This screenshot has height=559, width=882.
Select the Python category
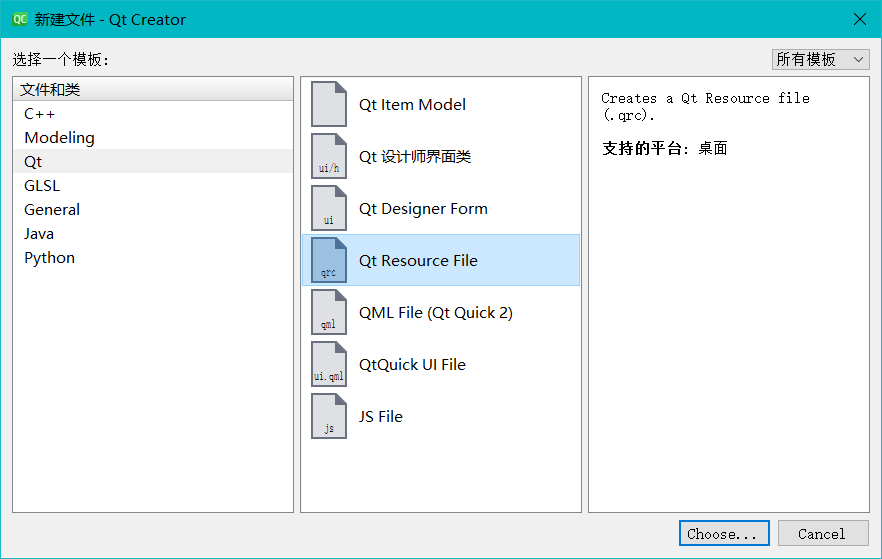click(153, 258)
